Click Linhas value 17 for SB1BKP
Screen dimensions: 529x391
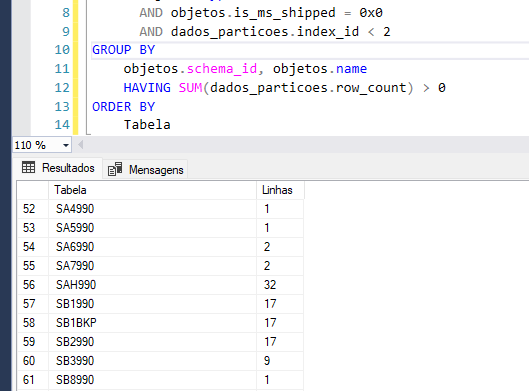280,323
